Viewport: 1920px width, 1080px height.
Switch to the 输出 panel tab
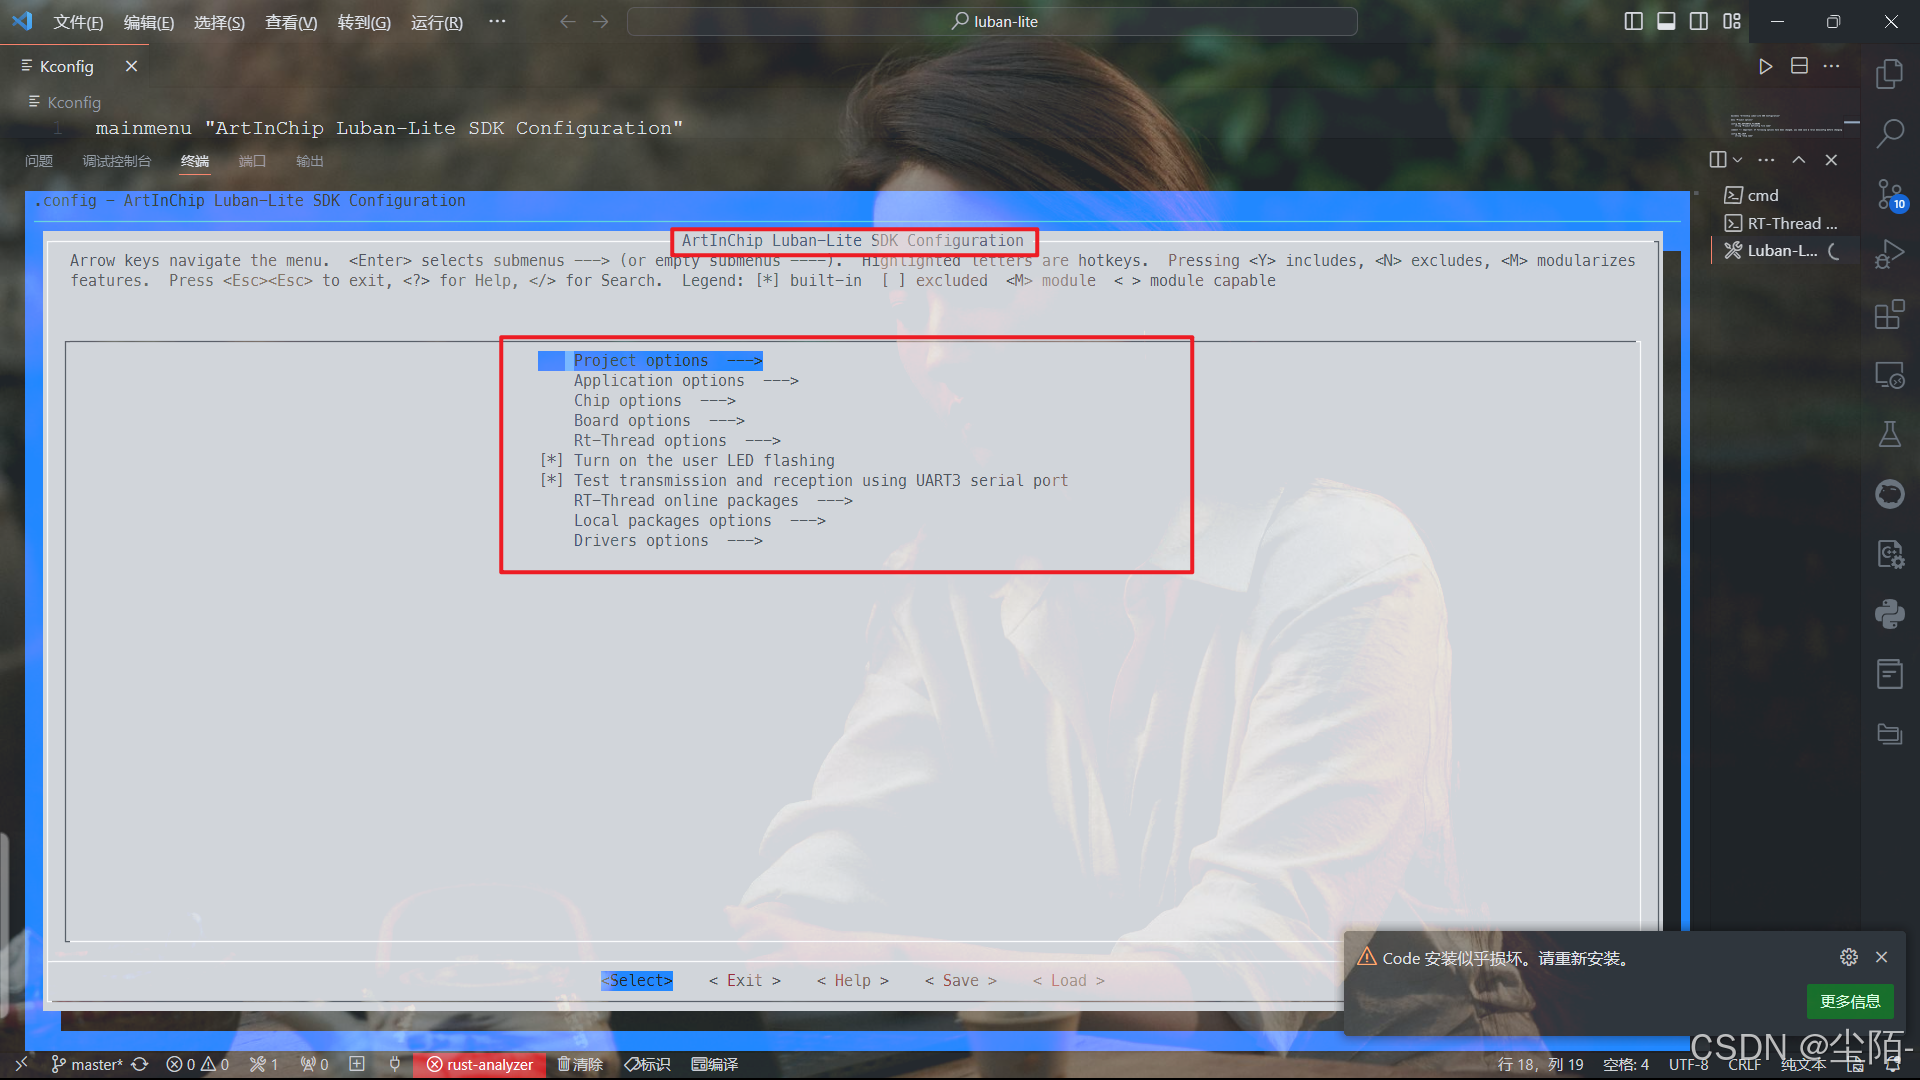point(309,161)
